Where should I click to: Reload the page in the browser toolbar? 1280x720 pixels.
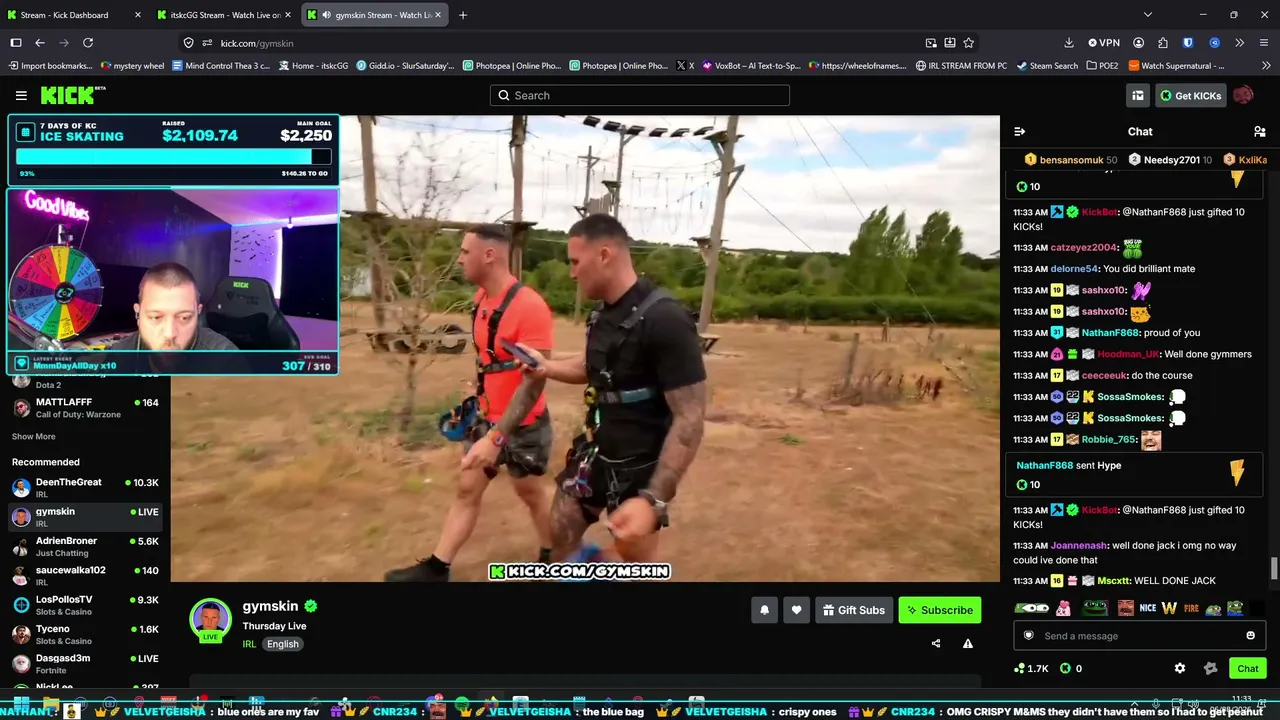pos(88,43)
